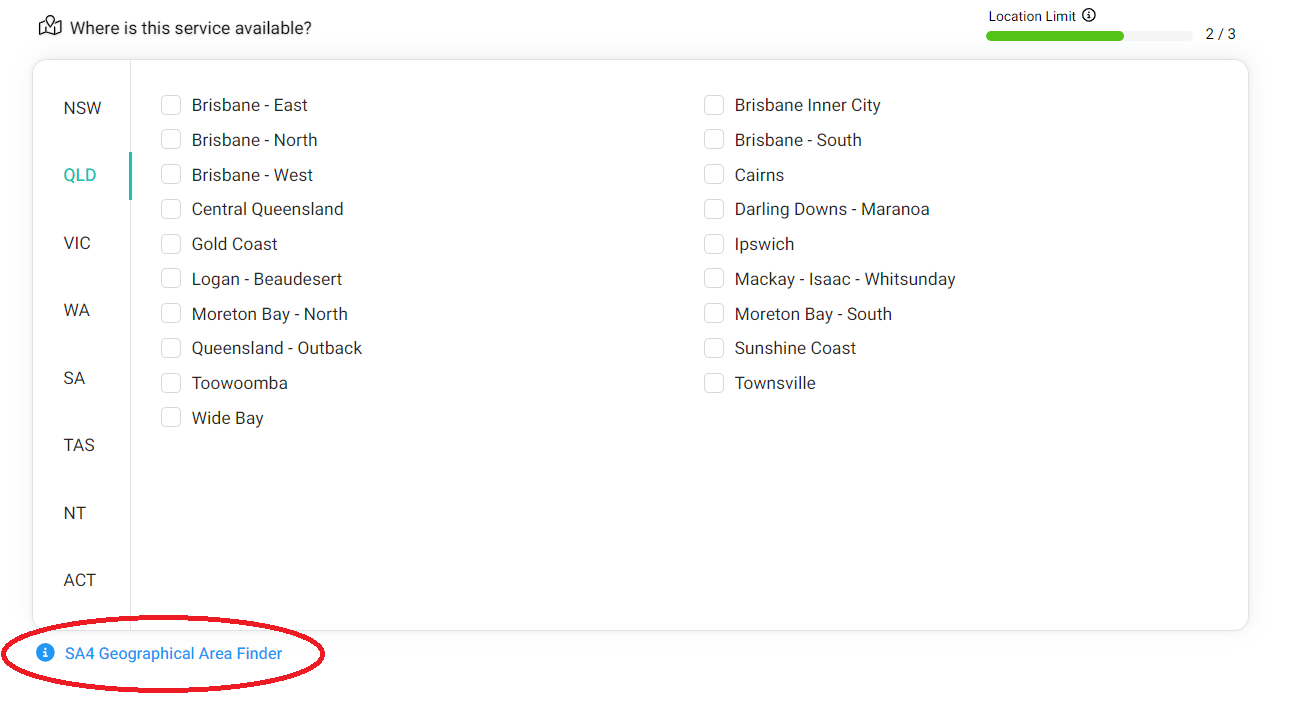Open the ACT state tab
The width and height of the screenshot is (1294, 728).
80,580
